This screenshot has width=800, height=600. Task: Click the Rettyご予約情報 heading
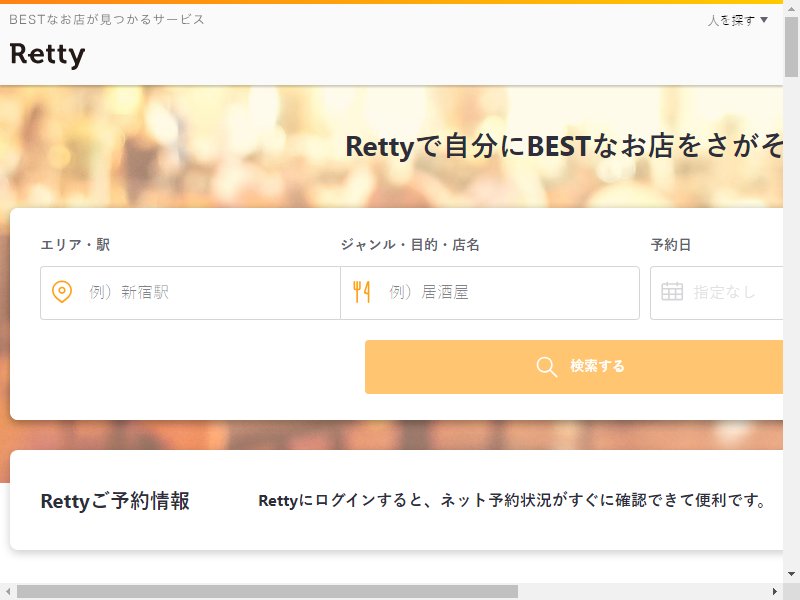point(115,501)
